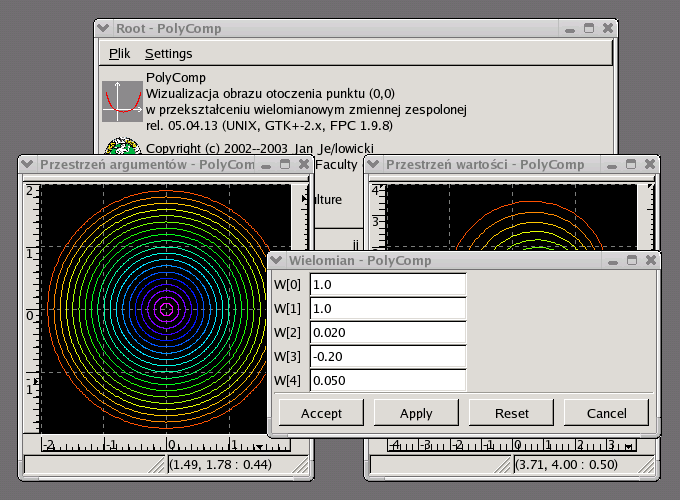Viewport: 680px width, 500px height.
Task: Click the W[0] coefficient field
Action: click(x=388, y=285)
